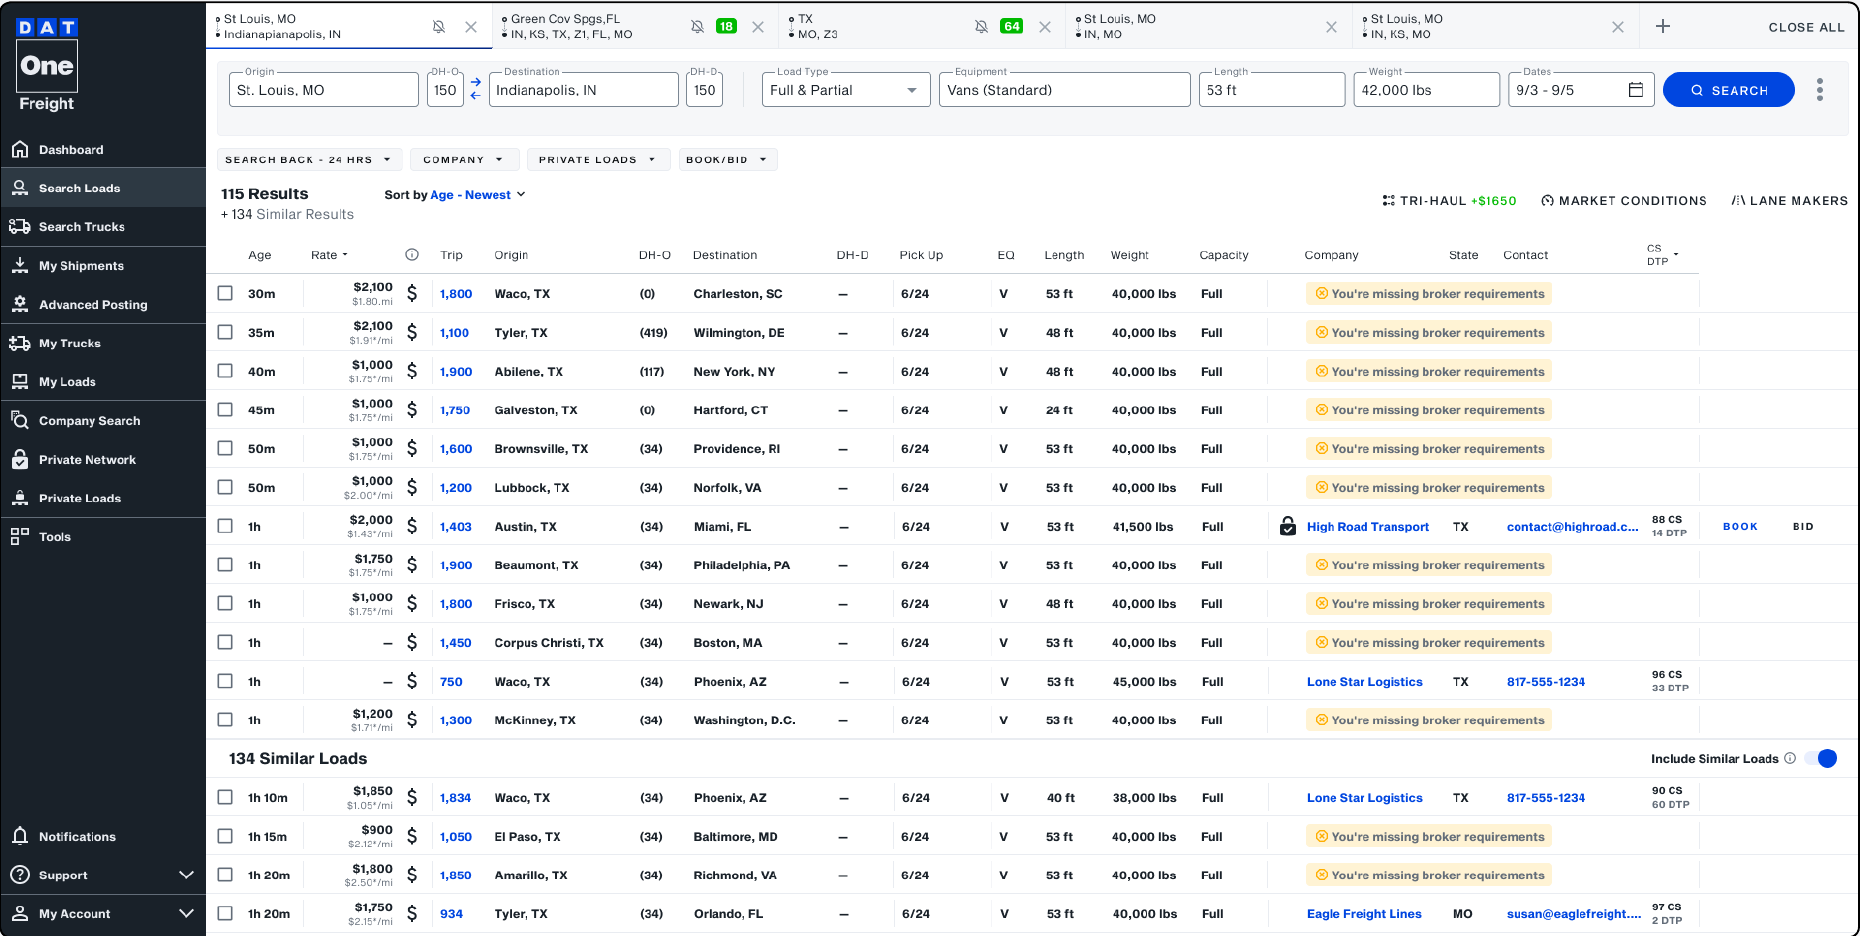
Task: Edit the Origin field St. Louis, MO
Action: coord(324,90)
